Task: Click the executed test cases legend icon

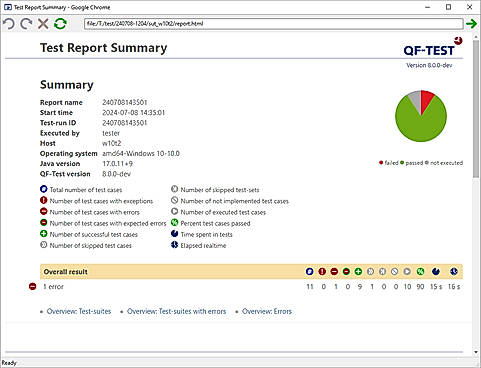Action: [x=175, y=211]
